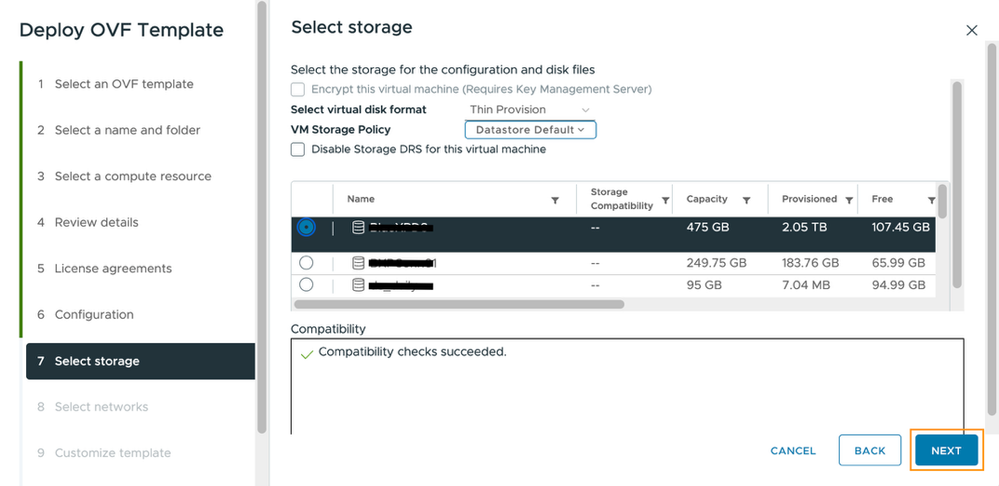
Task: Enable Disable Storage DRS checkbox
Action: pyautogui.click(x=298, y=149)
